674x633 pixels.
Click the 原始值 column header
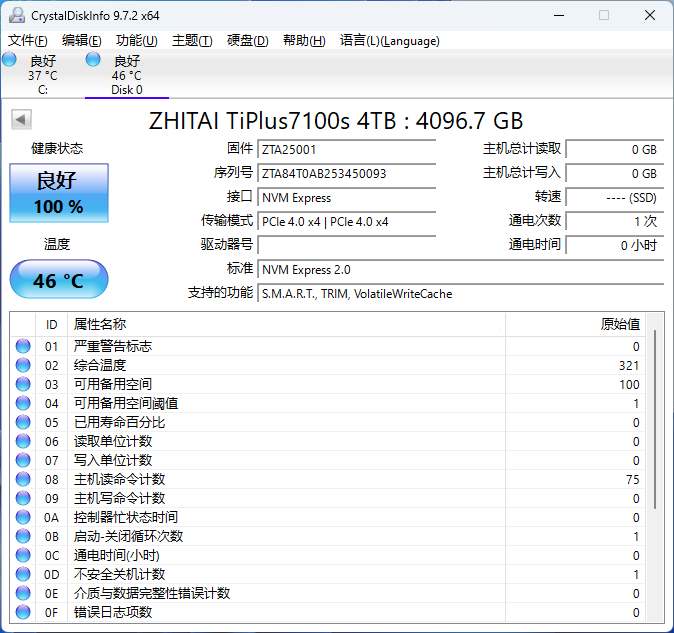point(575,324)
